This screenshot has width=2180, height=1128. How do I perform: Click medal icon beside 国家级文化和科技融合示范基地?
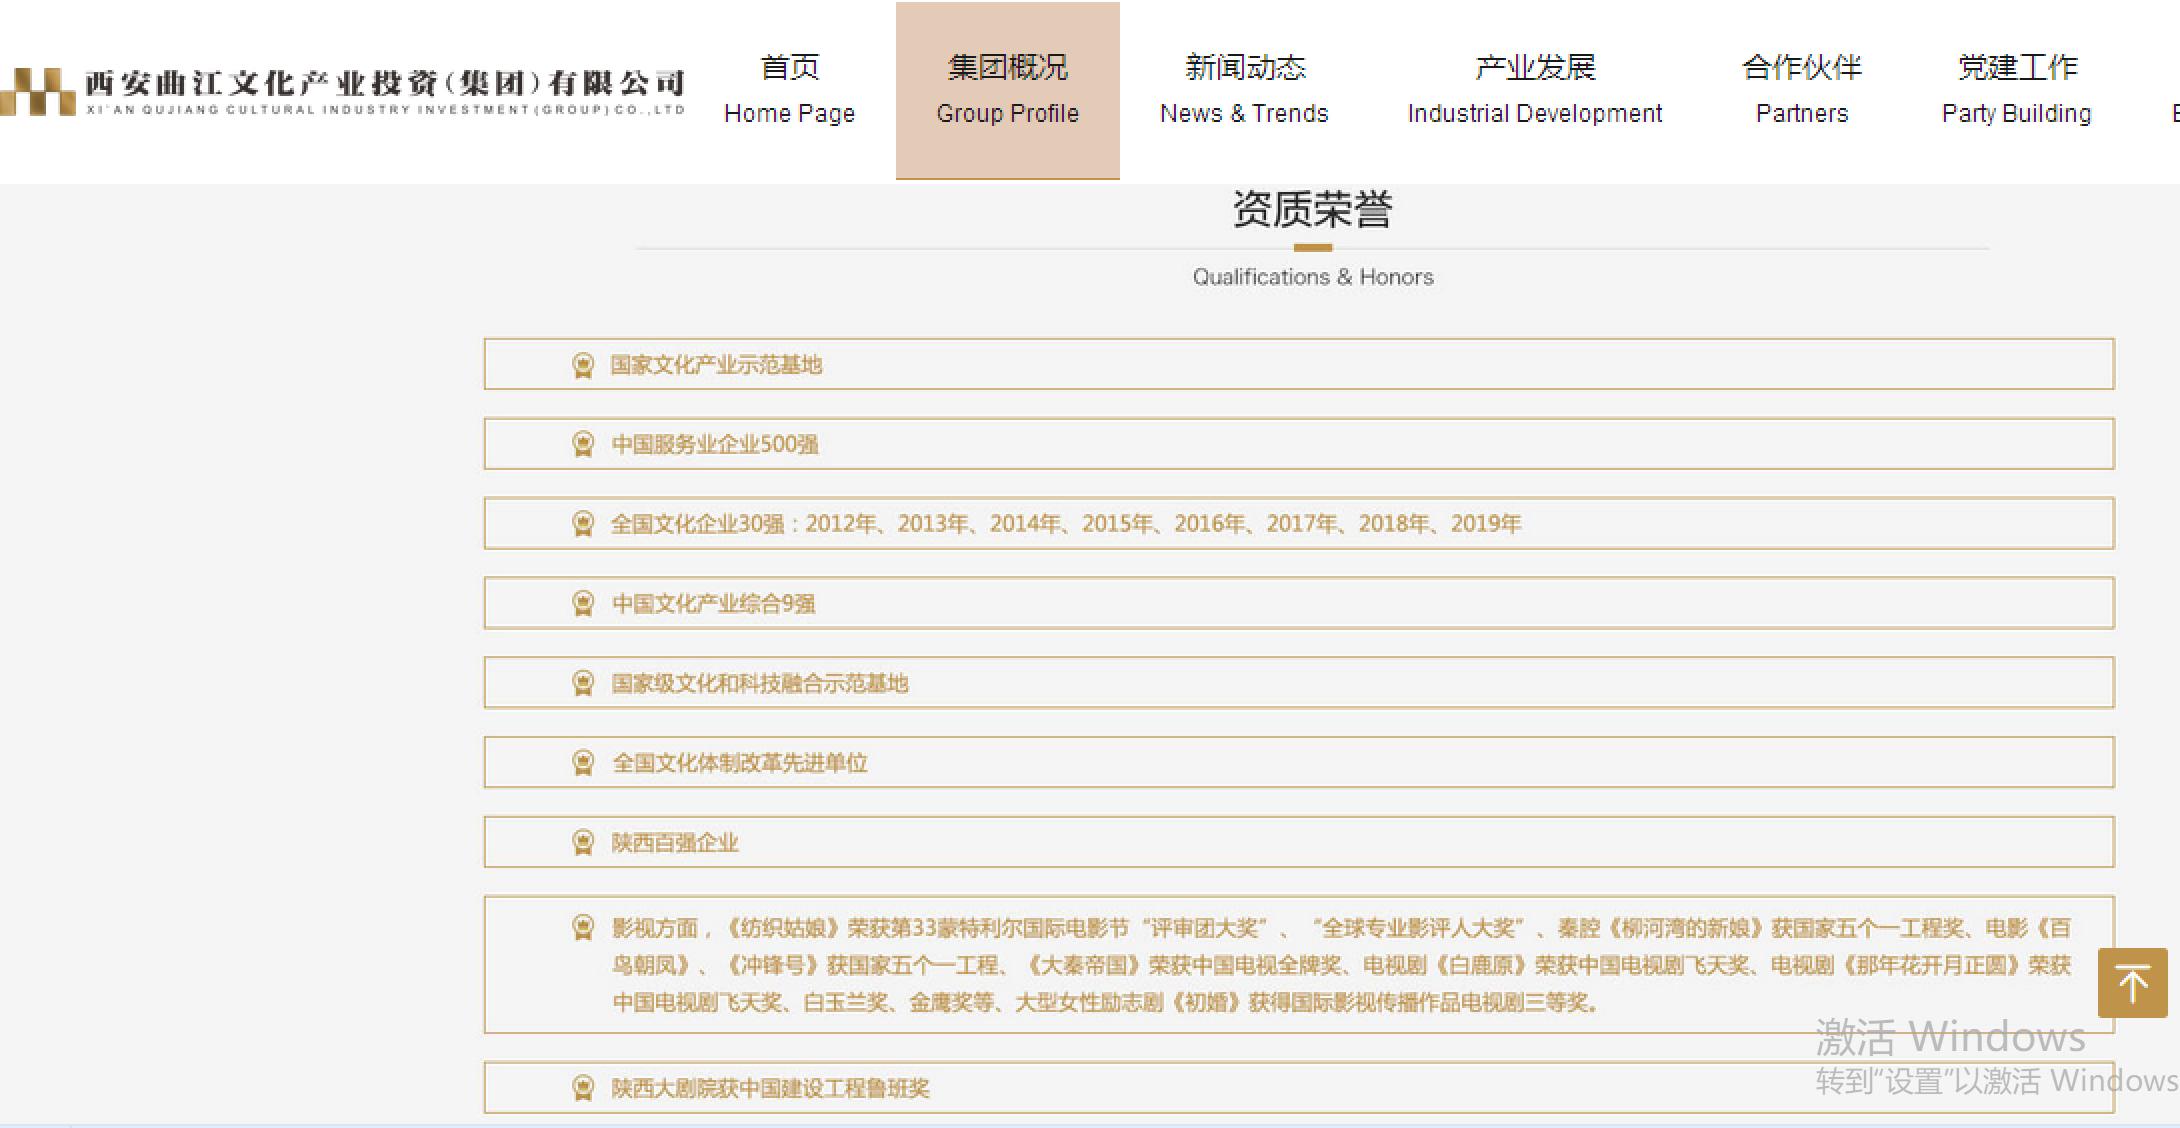[583, 683]
